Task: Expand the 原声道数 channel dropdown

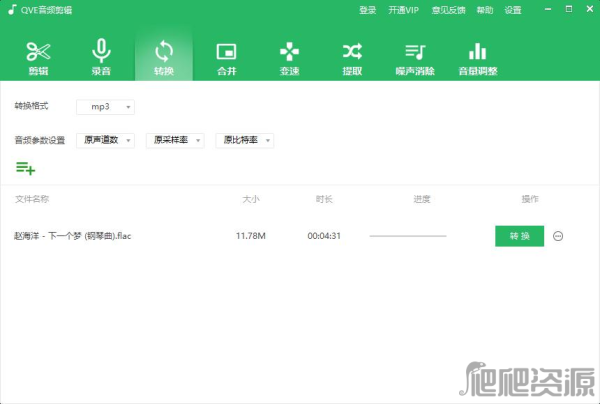Action: coord(105,140)
